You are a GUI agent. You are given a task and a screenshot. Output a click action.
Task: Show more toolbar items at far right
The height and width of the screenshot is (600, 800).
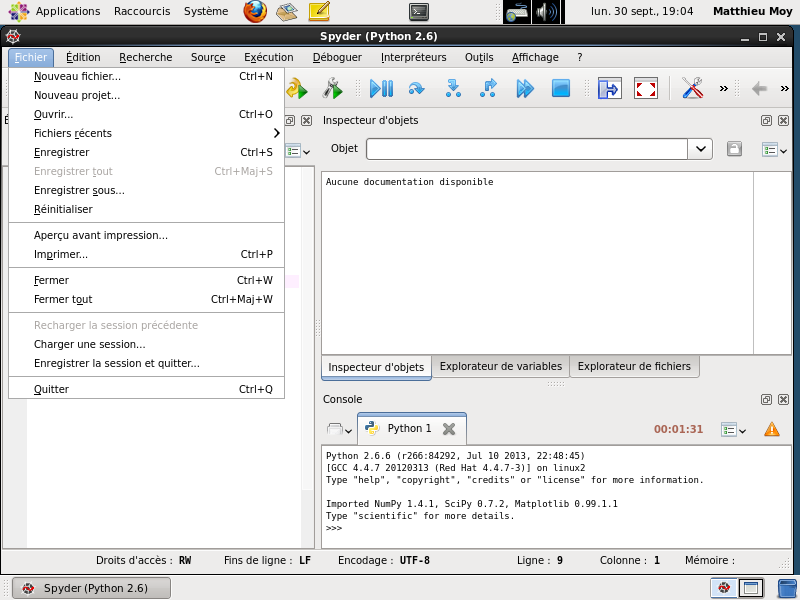coord(785,89)
